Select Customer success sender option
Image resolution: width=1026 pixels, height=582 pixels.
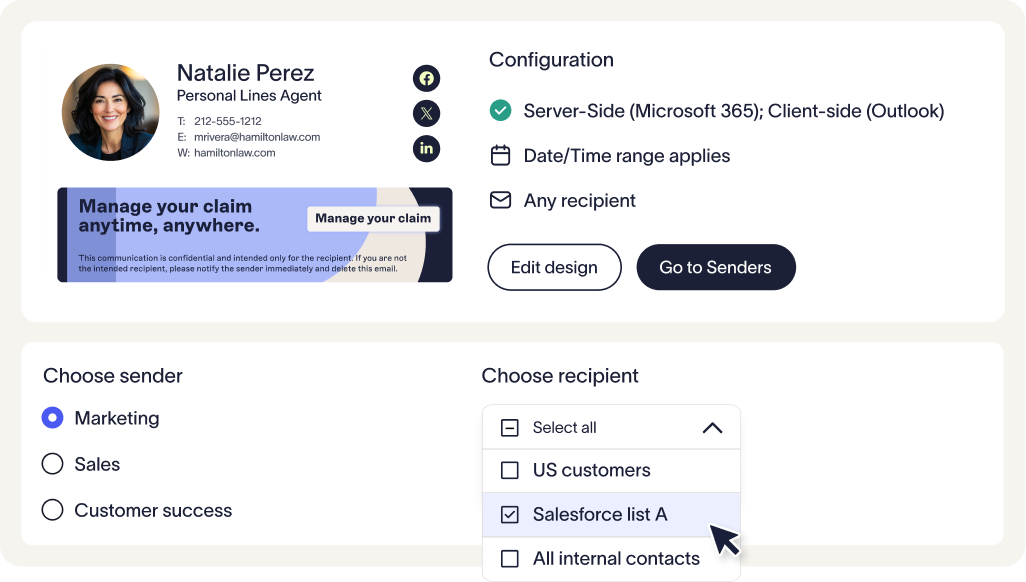(x=52, y=509)
